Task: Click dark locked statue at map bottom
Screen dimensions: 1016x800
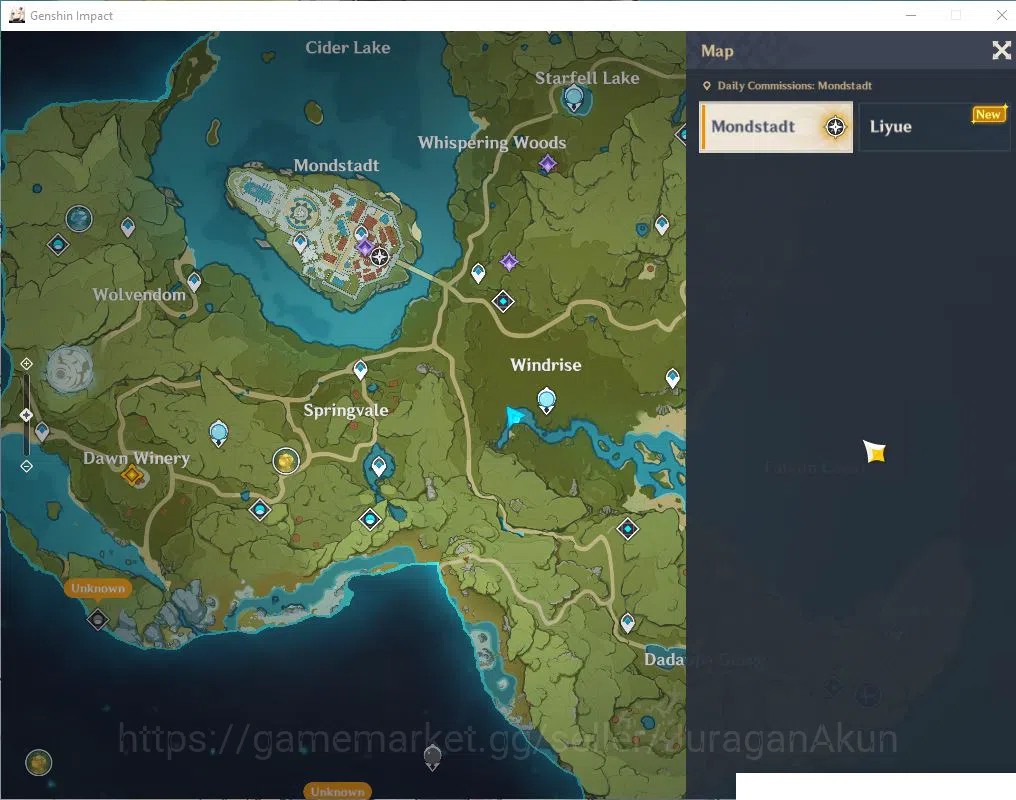Action: [432, 757]
